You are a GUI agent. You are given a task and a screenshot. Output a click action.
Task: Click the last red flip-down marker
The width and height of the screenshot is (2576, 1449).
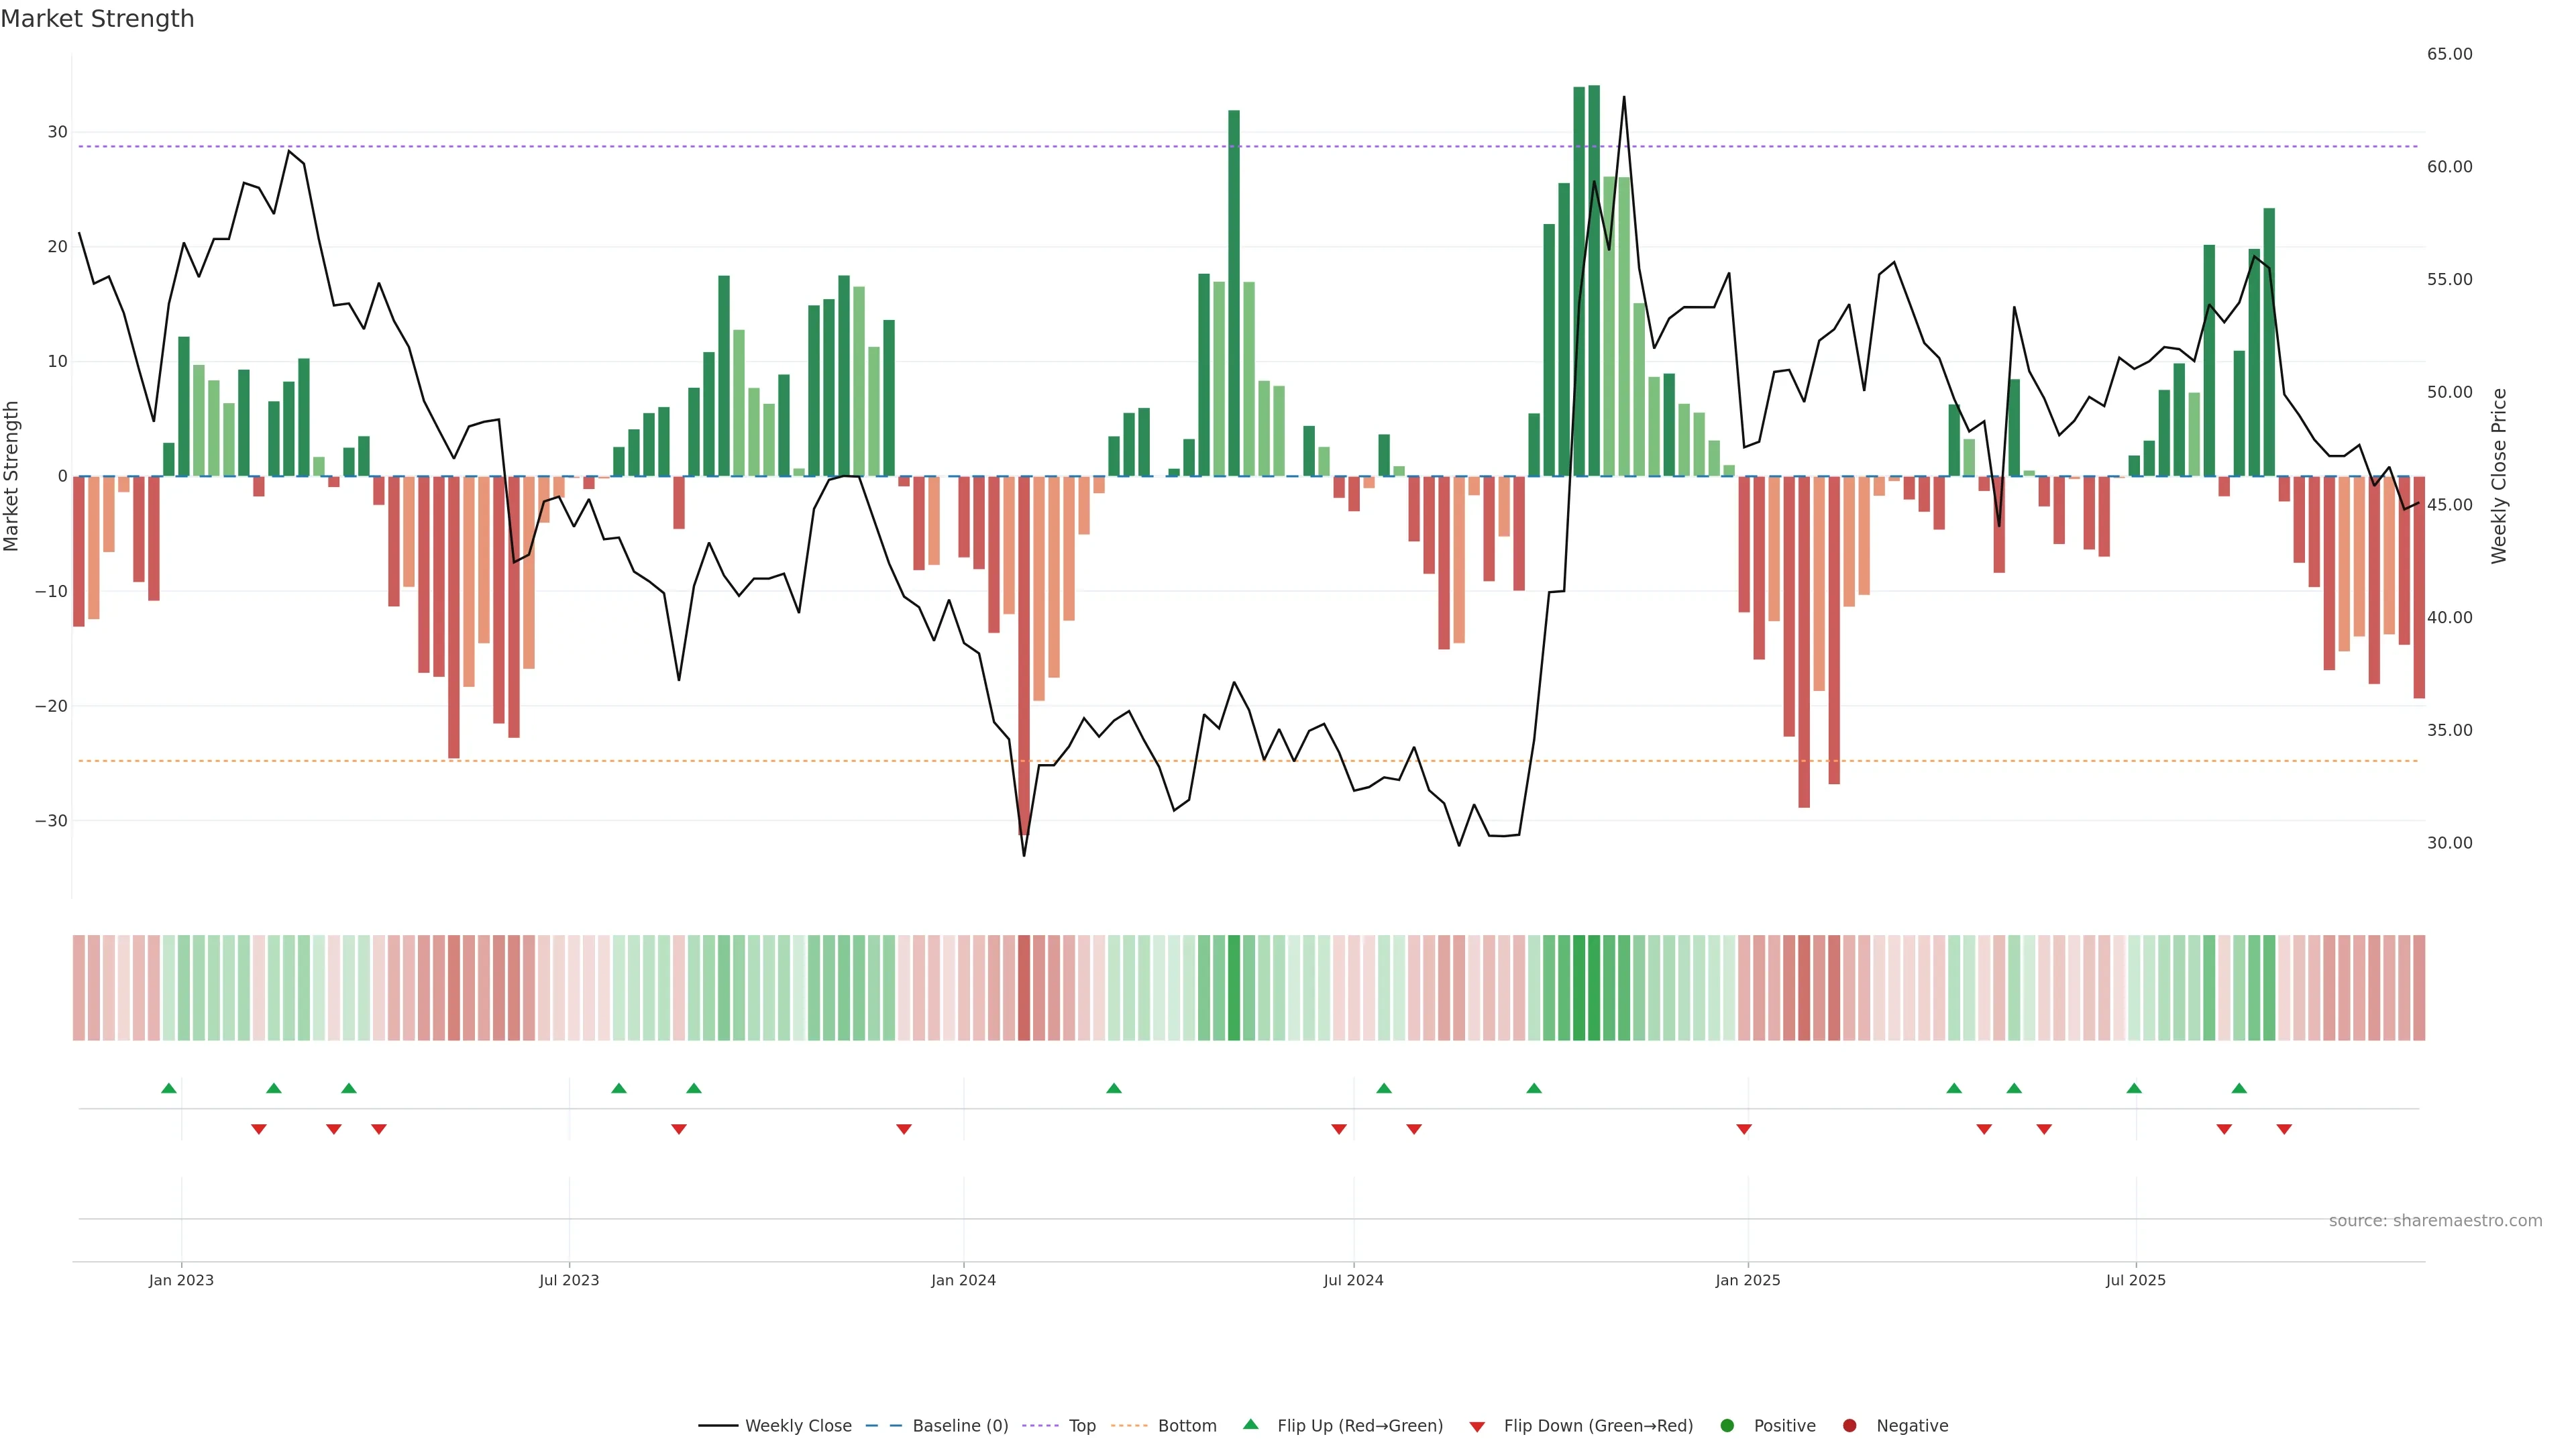2284,1129
